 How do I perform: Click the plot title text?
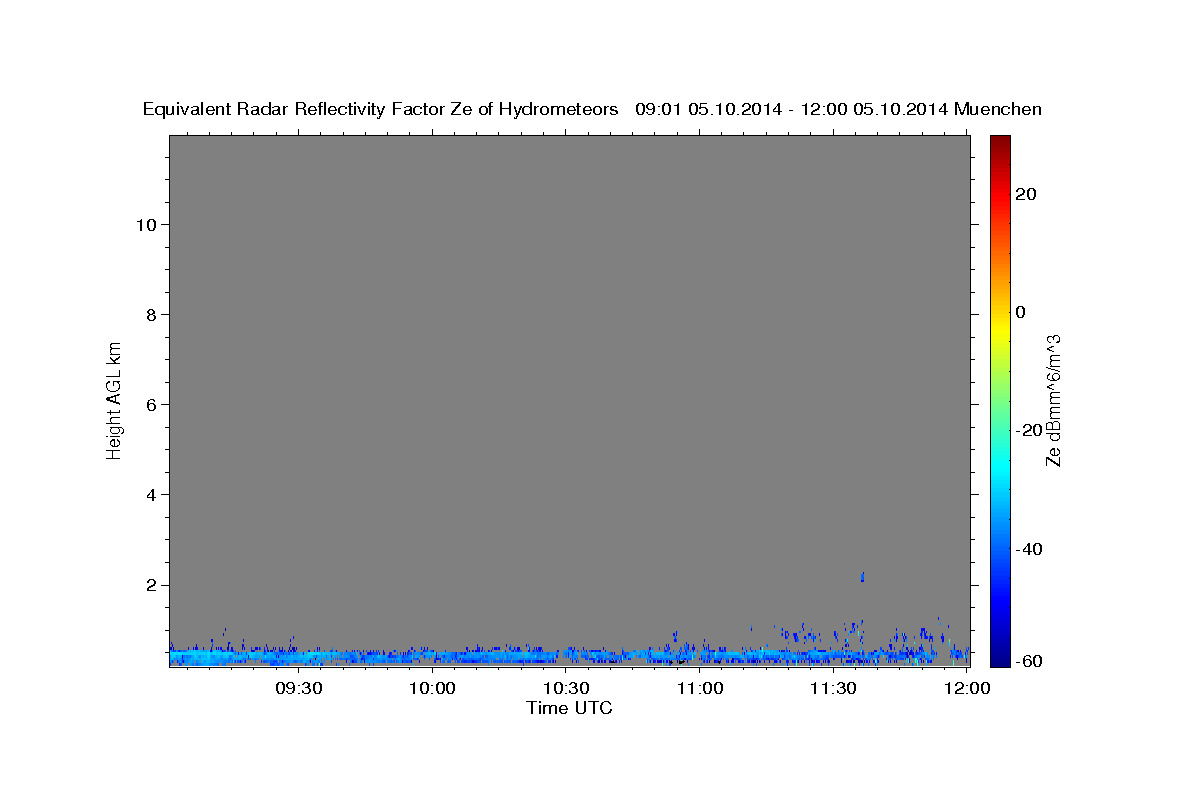pos(592,109)
